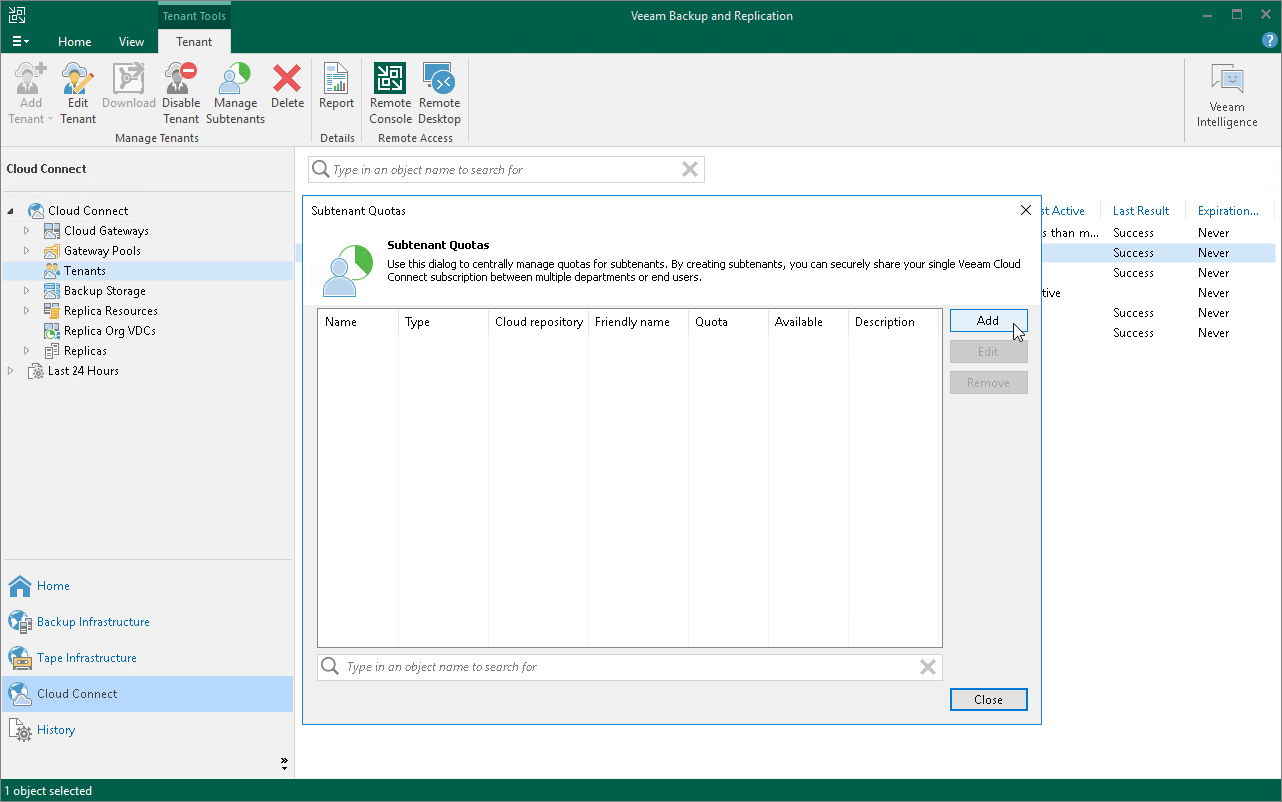Clear the Subtenant Quotas search field
Viewport: 1282px width, 802px height.
928,667
